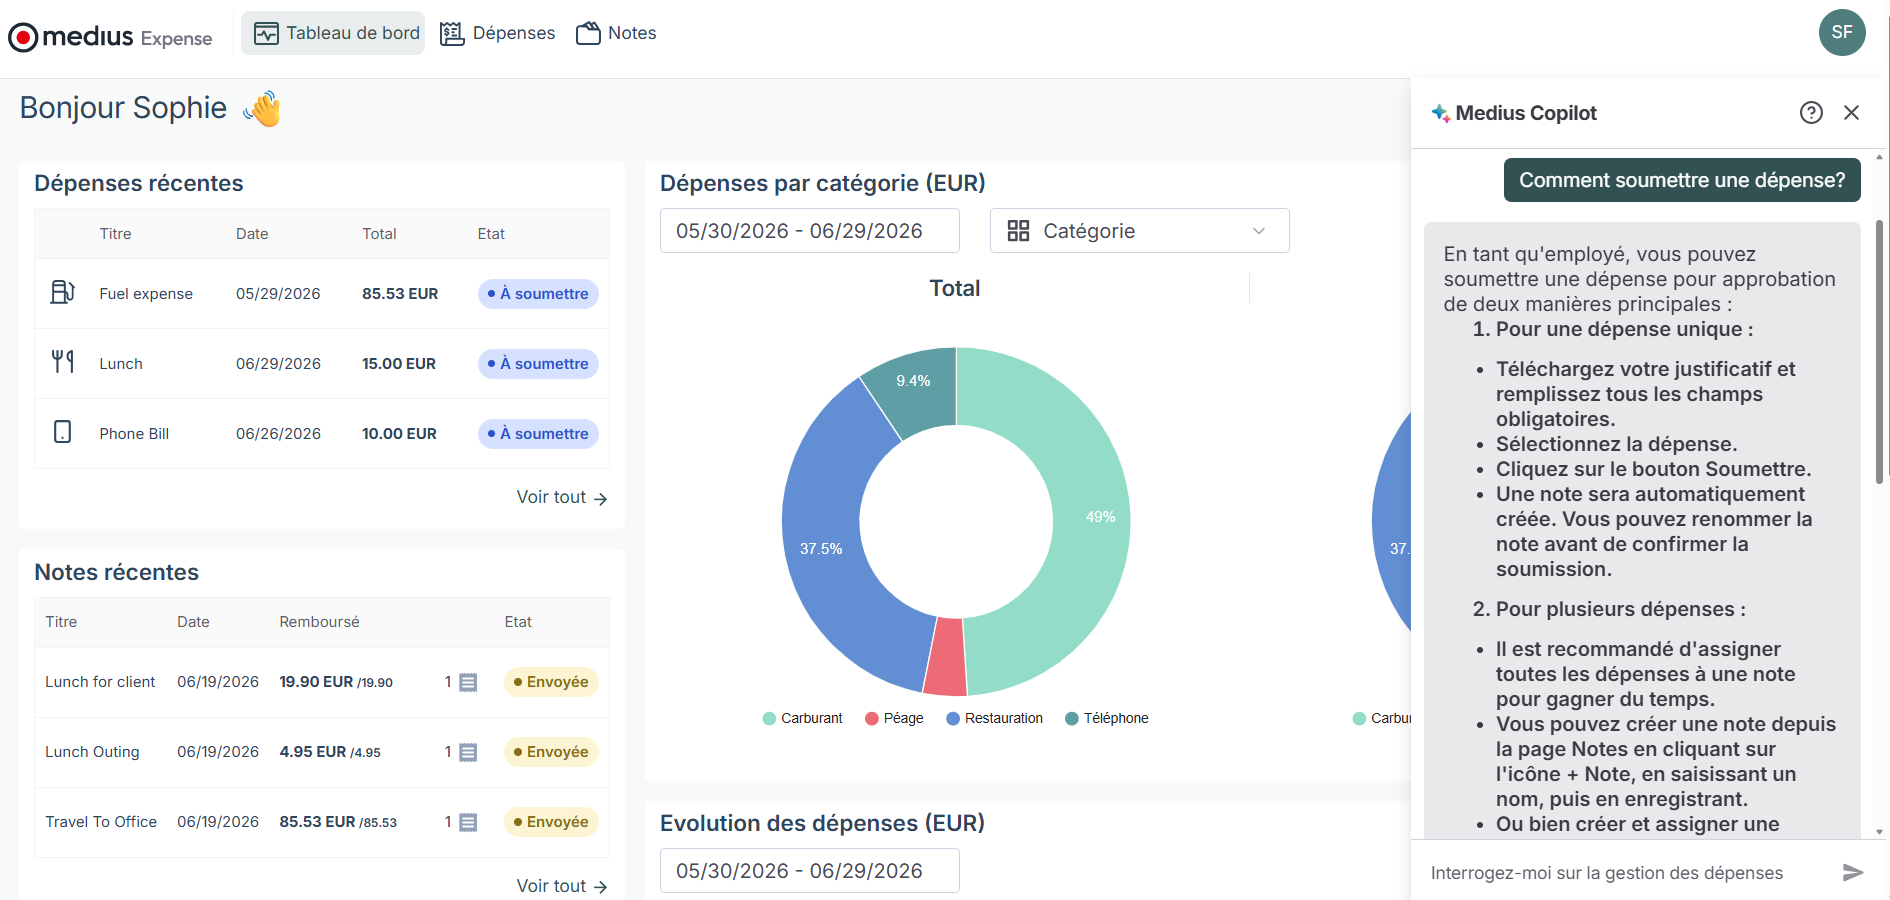The width and height of the screenshot is (1890, 900).
Task: Click Envoyée badge for Lunch Outing
Action: [x=551, y=752]
